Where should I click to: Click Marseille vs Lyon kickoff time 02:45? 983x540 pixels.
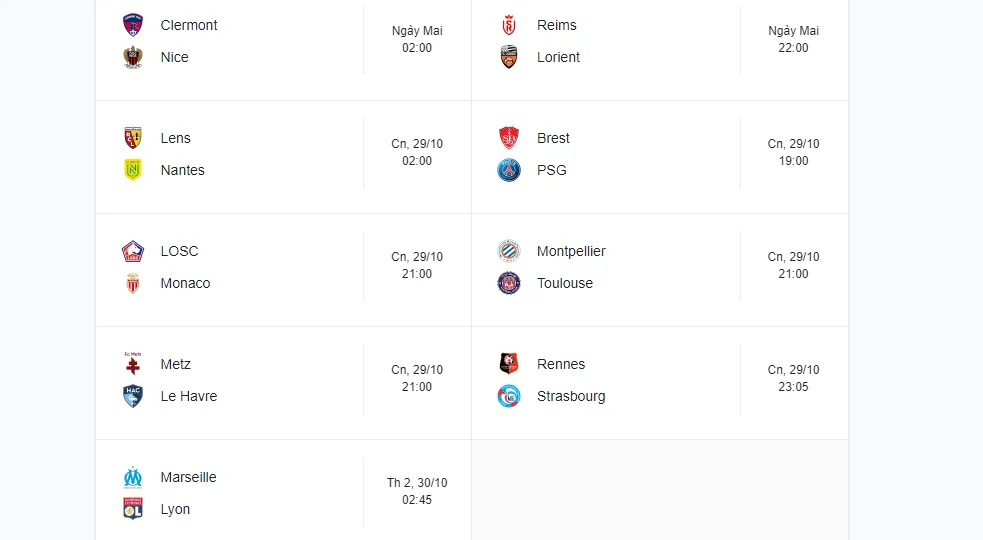pyautogui.click(x=417, y=500)
